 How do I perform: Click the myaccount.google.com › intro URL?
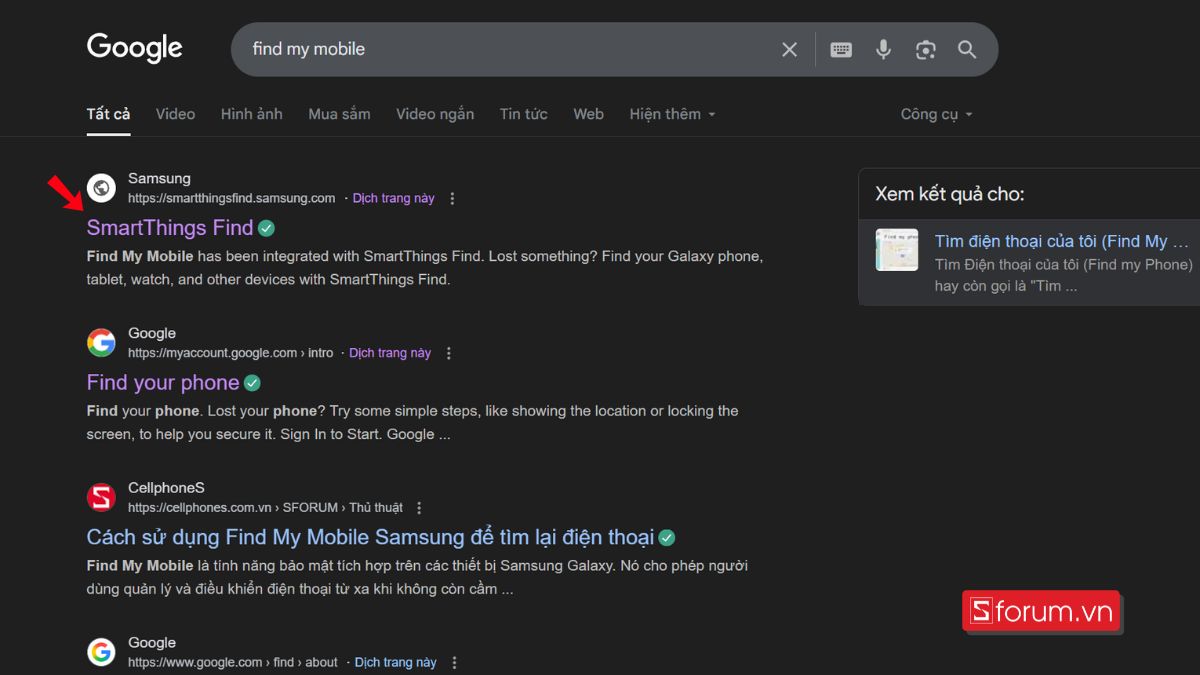[231, 353]
